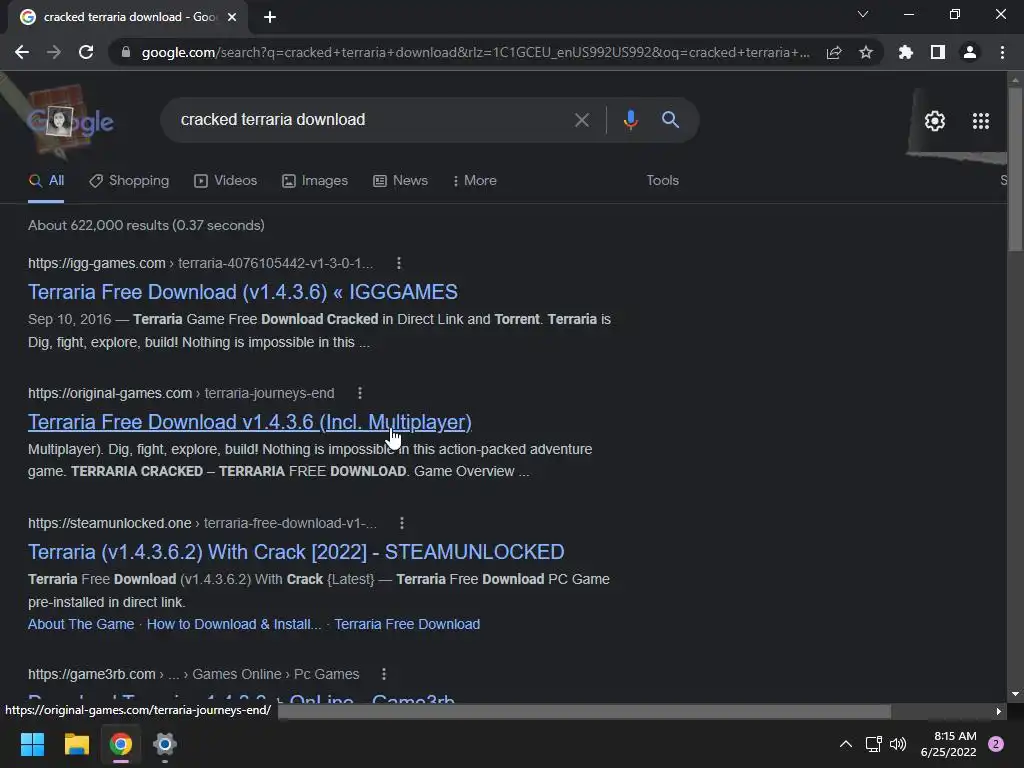Open the Extensions puzzle icon
This screenshot has height=768, width=1024.
[905, 52]
